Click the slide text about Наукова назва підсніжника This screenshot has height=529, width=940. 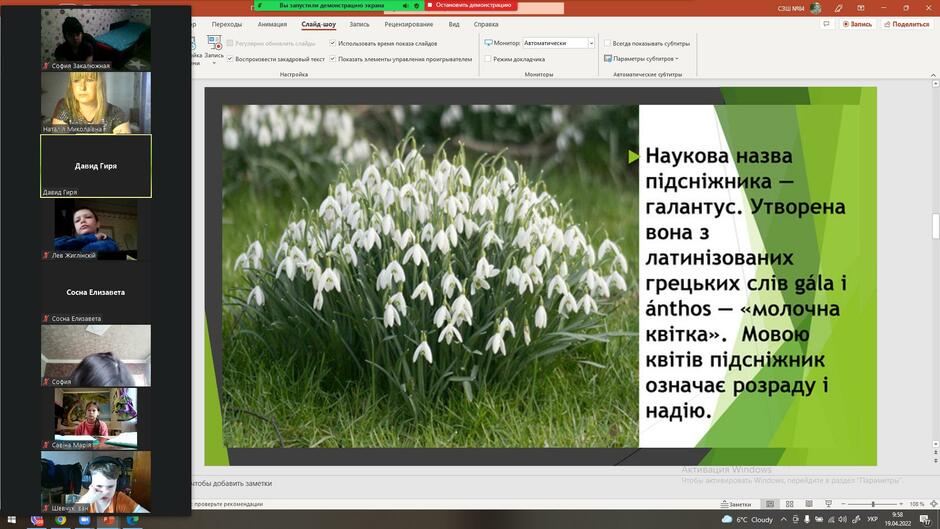pos(746,283)
